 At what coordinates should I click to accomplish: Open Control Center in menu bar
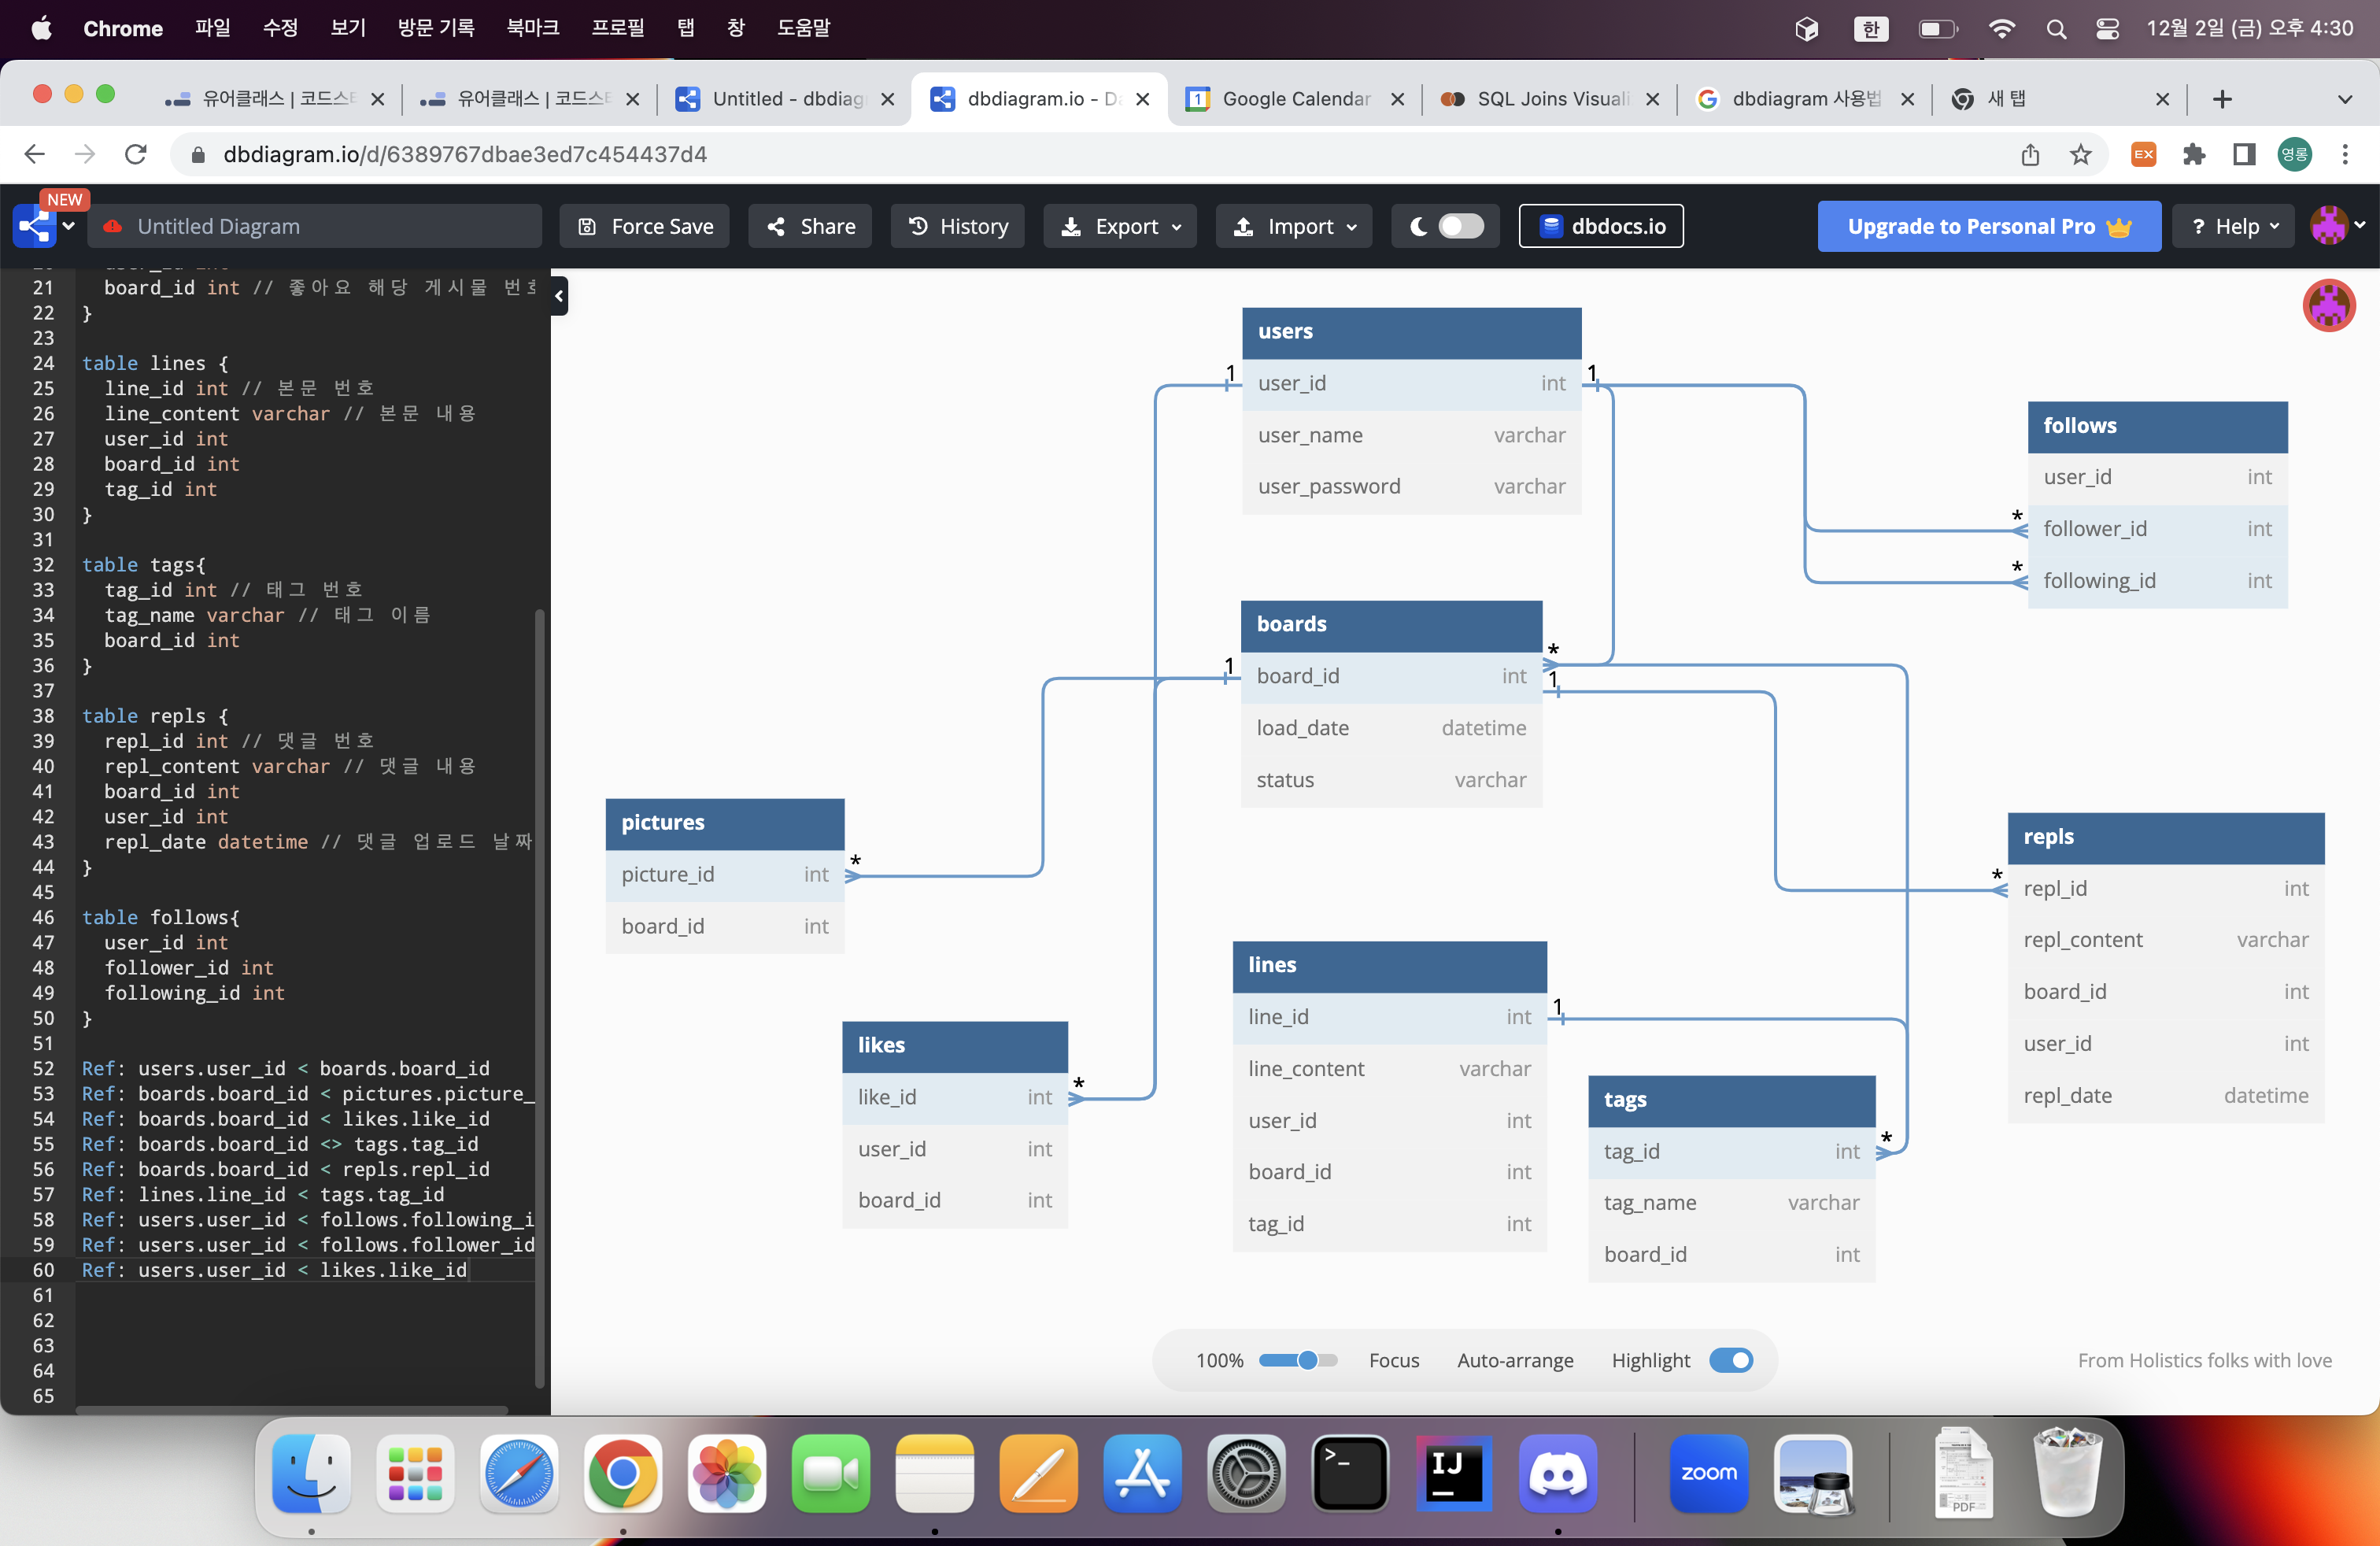2107,29
